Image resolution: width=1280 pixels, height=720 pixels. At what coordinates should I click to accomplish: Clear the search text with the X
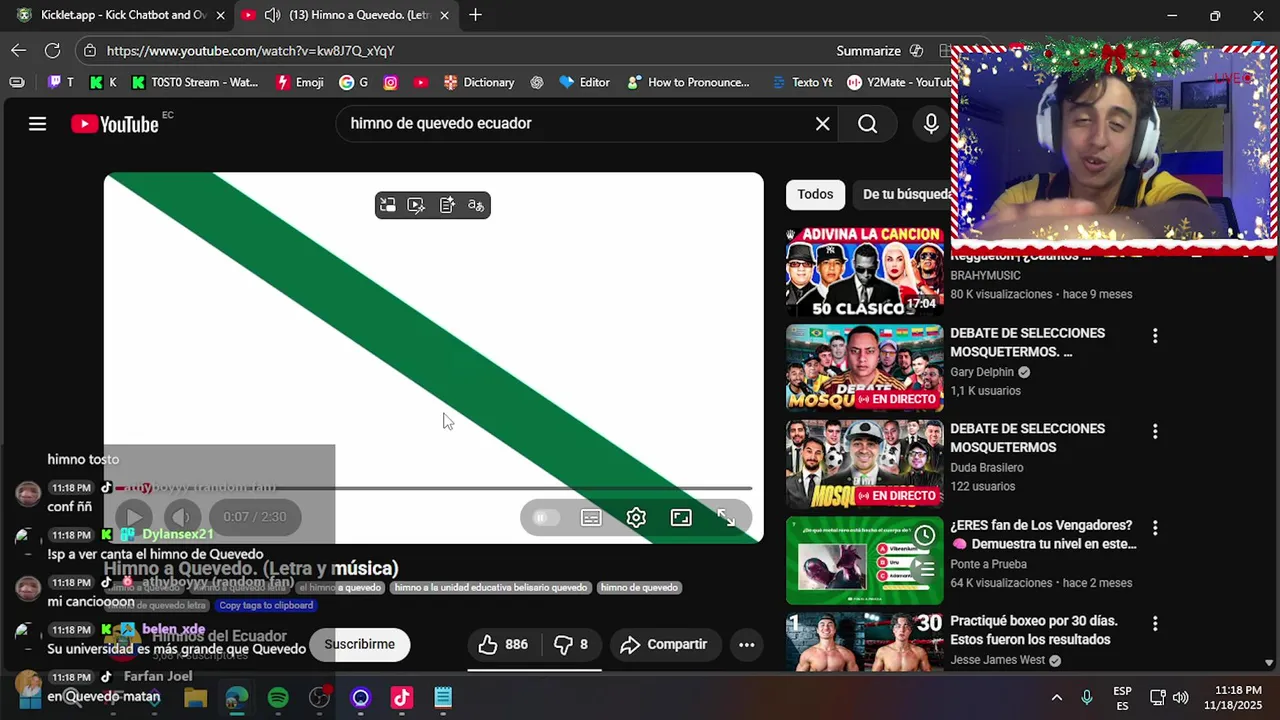[822, 124]
